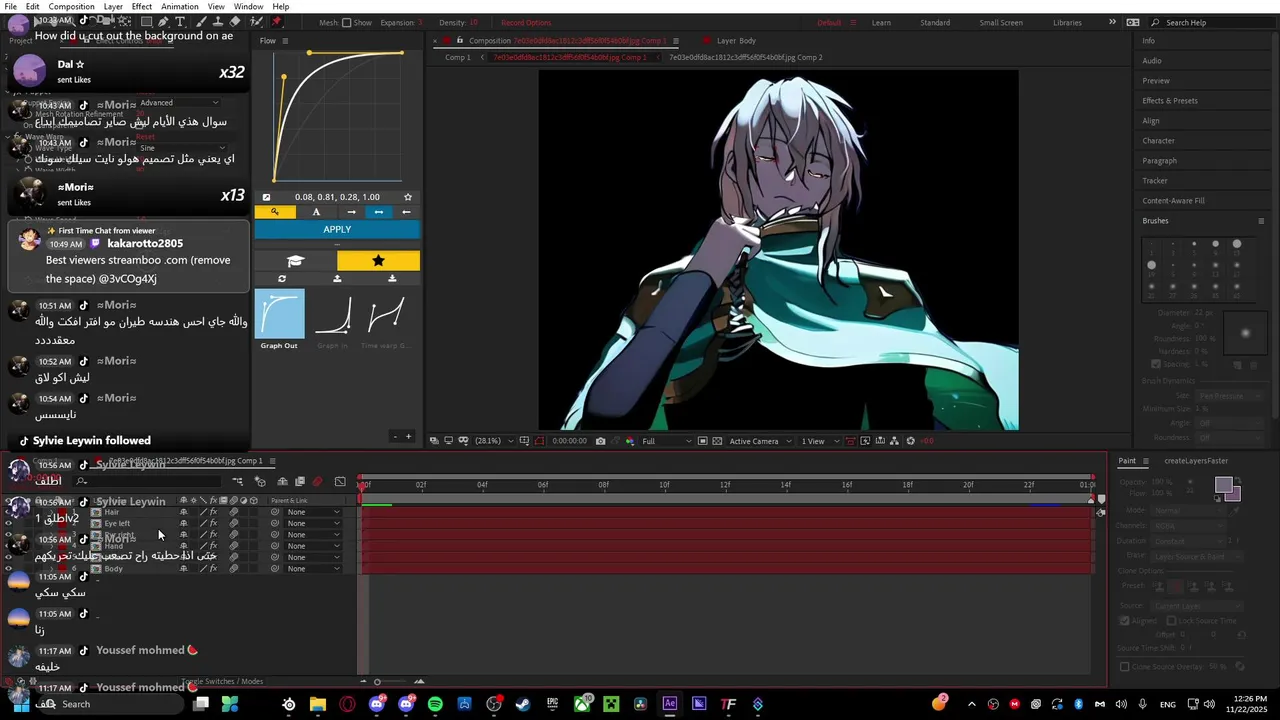Open the Composition menu
1280x720 pixels.
tap(72, 7)
